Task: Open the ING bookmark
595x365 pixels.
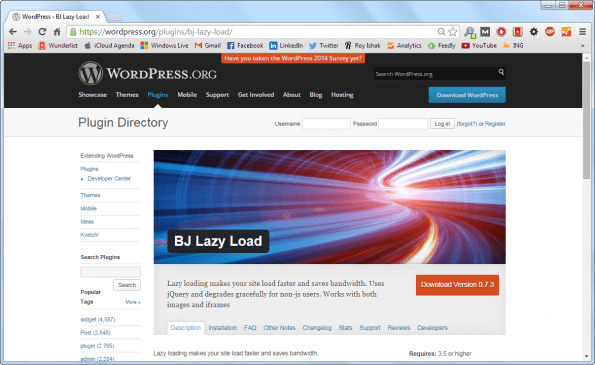Action: point(513,46)
